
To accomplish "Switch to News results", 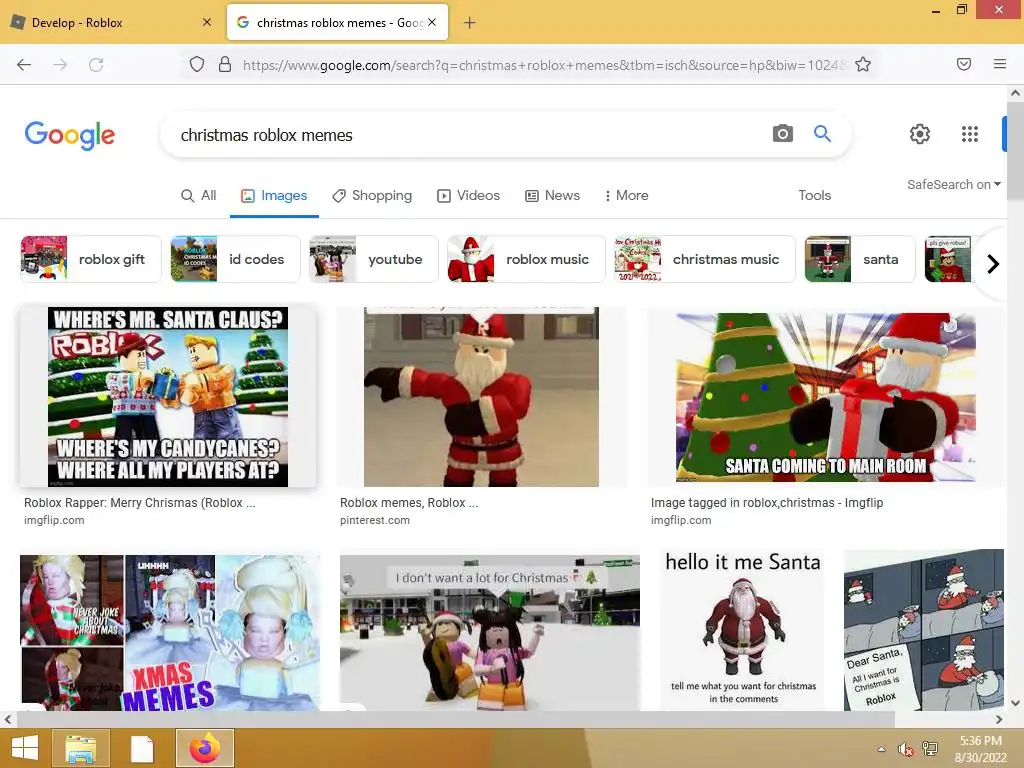I will [x=552, y=195].
